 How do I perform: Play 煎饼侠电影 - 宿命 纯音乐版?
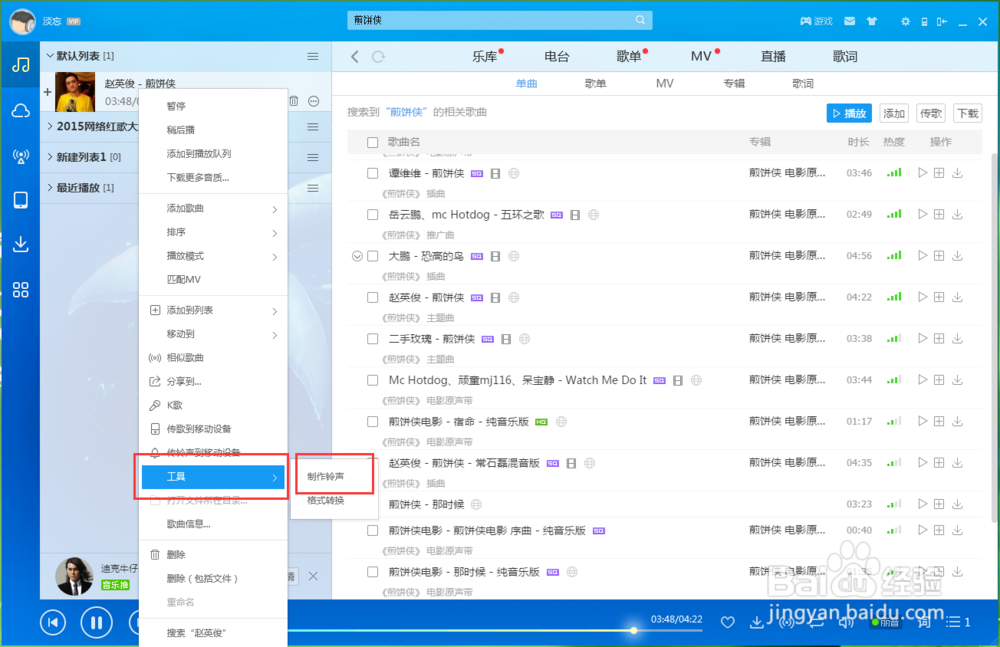922,421
